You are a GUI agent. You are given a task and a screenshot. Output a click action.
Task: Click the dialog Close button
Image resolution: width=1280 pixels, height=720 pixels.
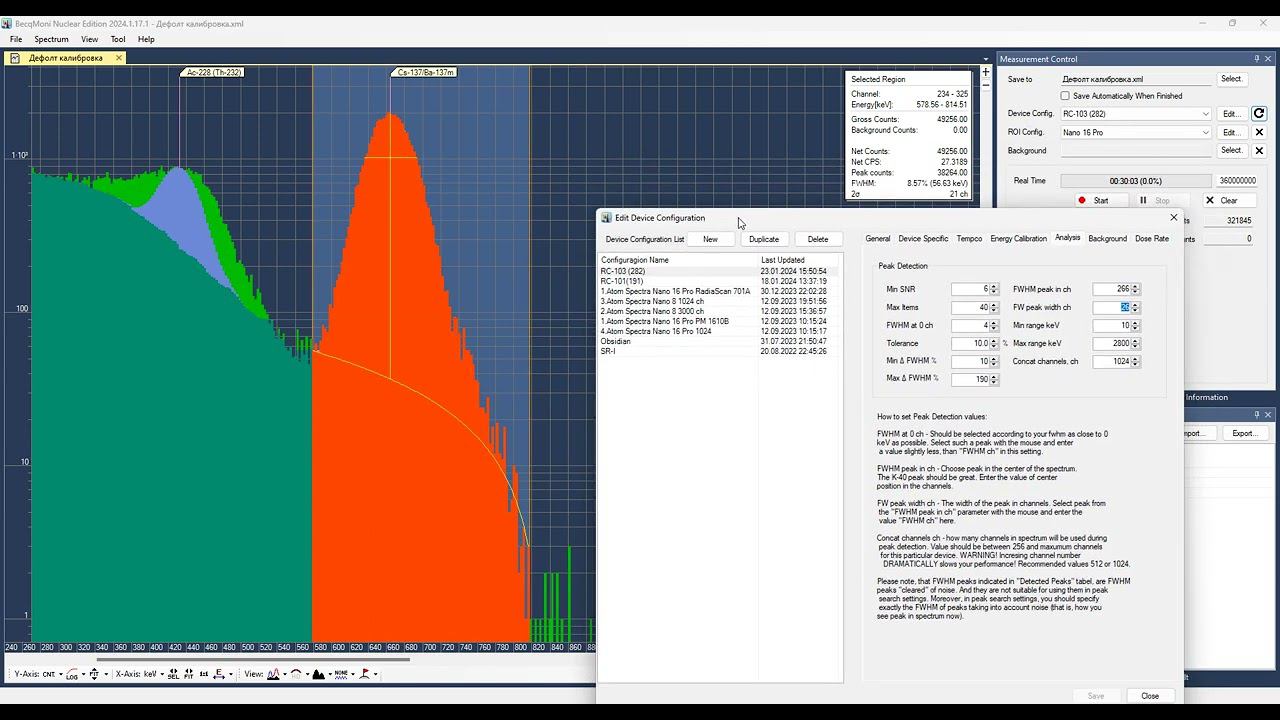pos(1150,696)
